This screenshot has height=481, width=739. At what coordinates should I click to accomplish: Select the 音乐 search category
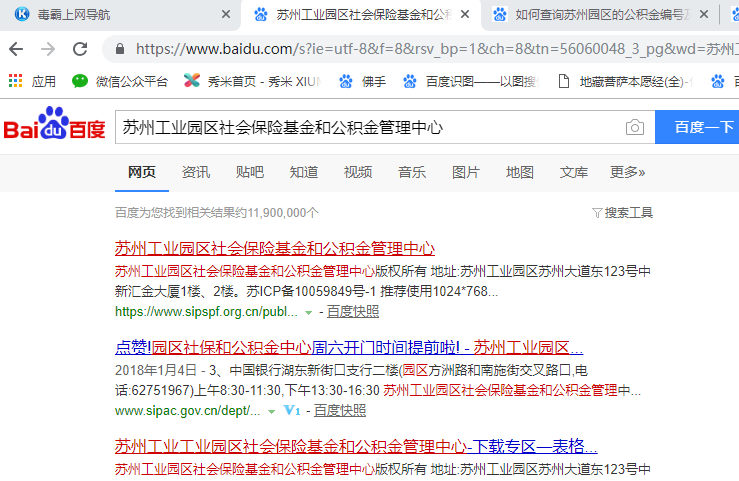(x=412, y=172)
